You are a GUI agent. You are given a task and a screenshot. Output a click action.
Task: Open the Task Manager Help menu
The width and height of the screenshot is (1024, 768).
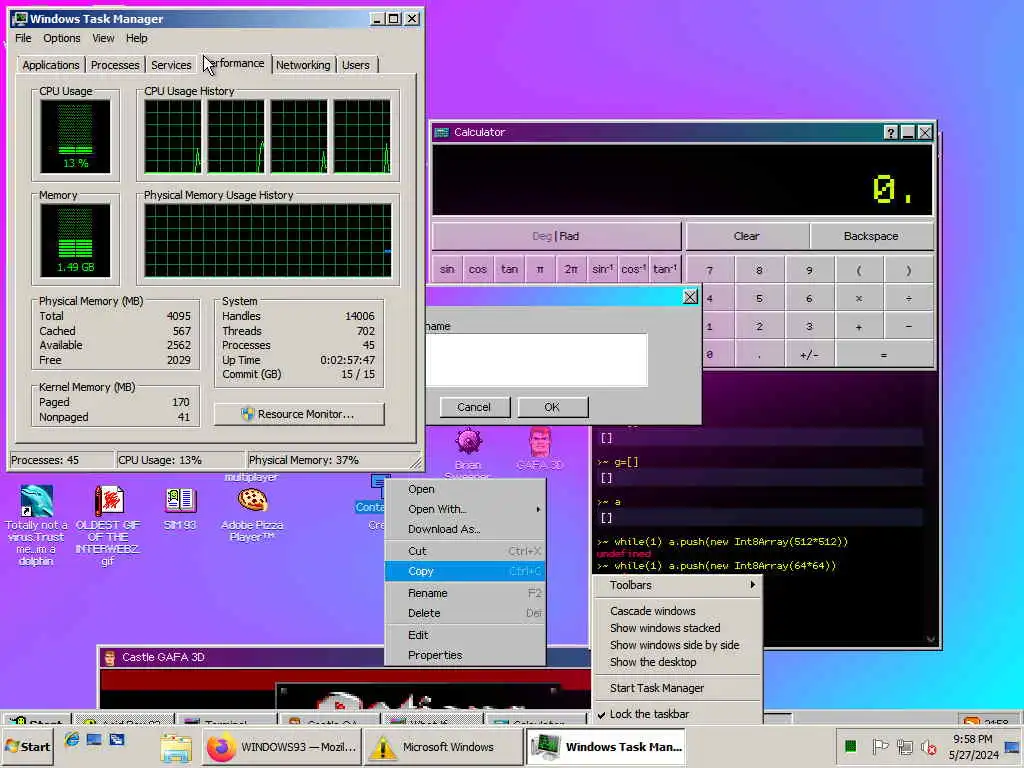136,39
